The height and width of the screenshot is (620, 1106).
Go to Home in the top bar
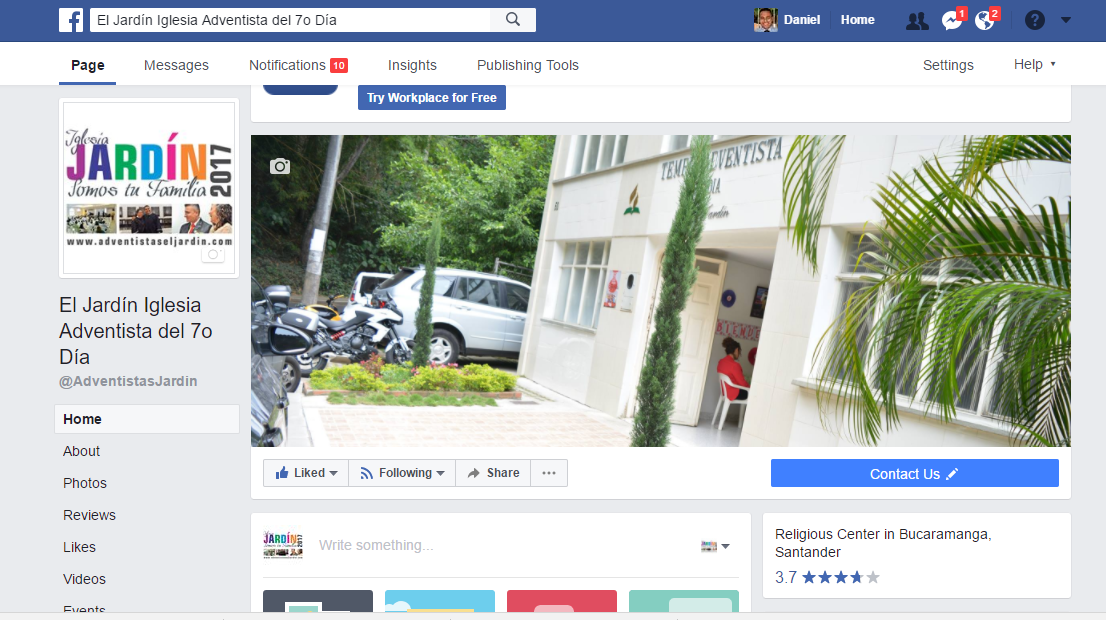click(x=857, y=20)
